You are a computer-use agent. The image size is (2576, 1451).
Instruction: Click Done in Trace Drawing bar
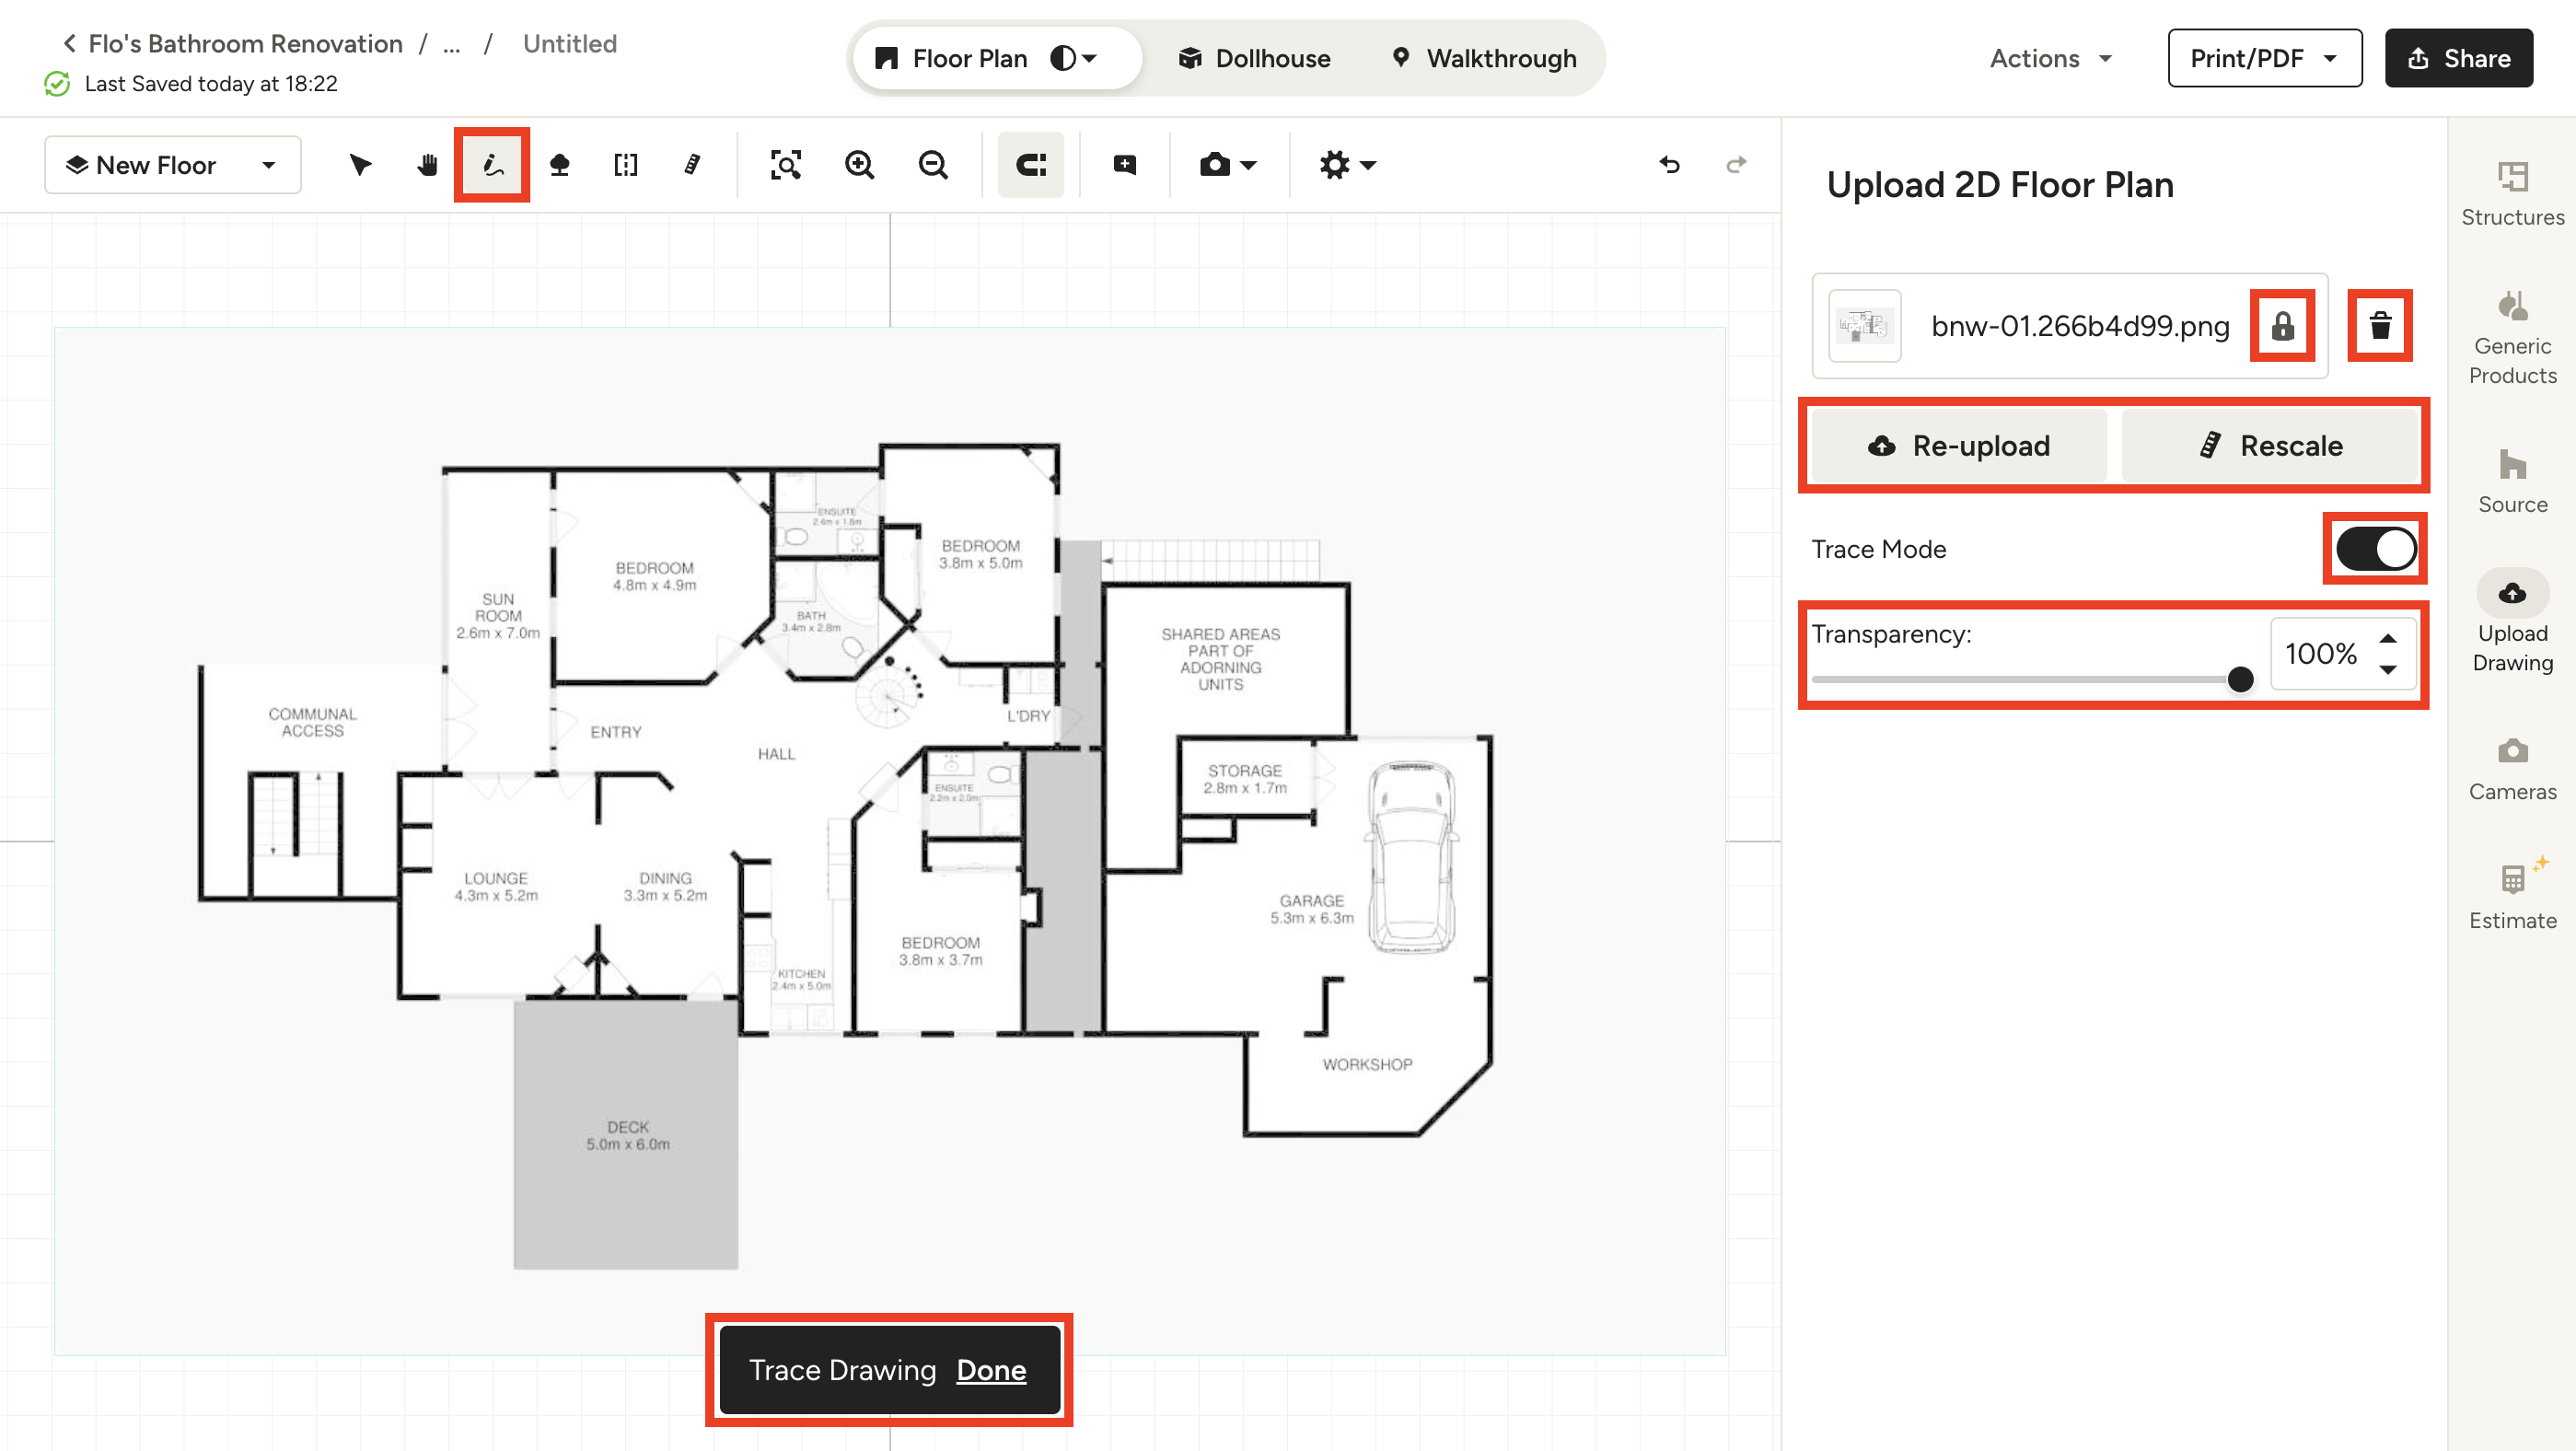click(990, 1369)
